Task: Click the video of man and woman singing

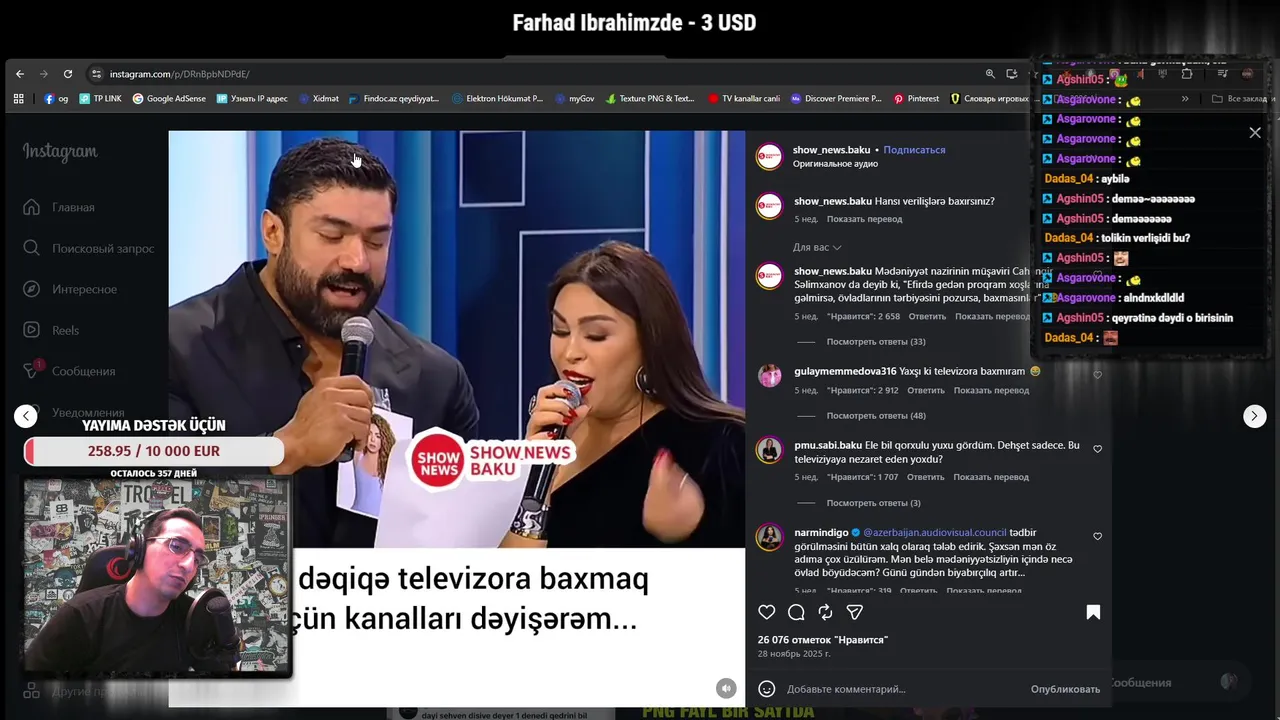Action: pos(457,339)
